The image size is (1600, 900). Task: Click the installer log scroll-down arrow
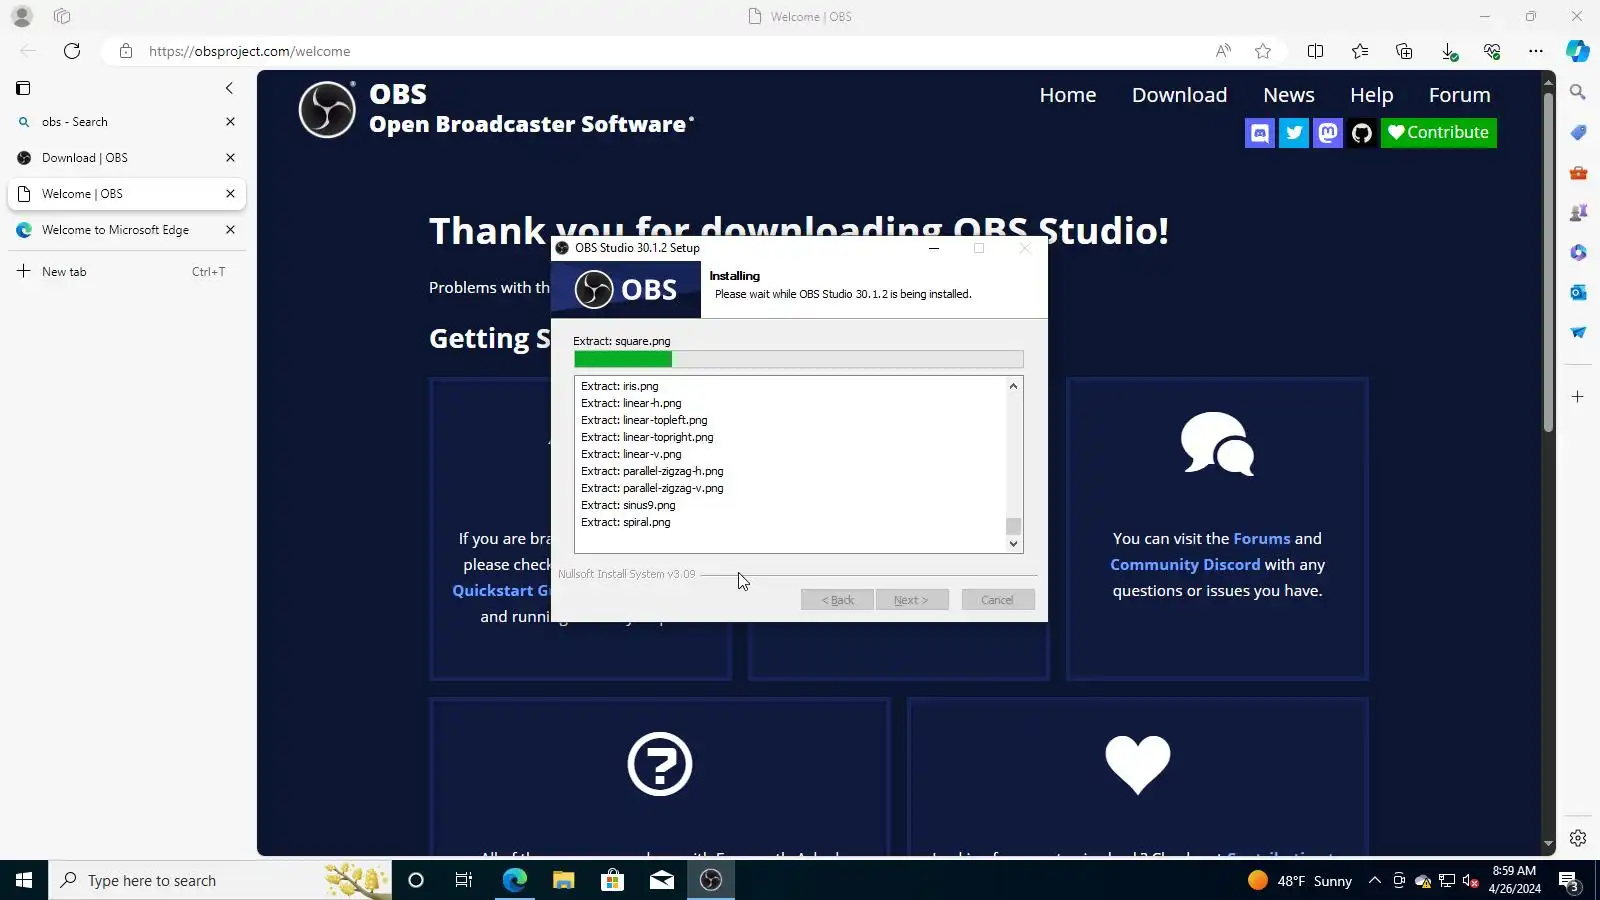pyautogui.click(x=1014, y=544)
